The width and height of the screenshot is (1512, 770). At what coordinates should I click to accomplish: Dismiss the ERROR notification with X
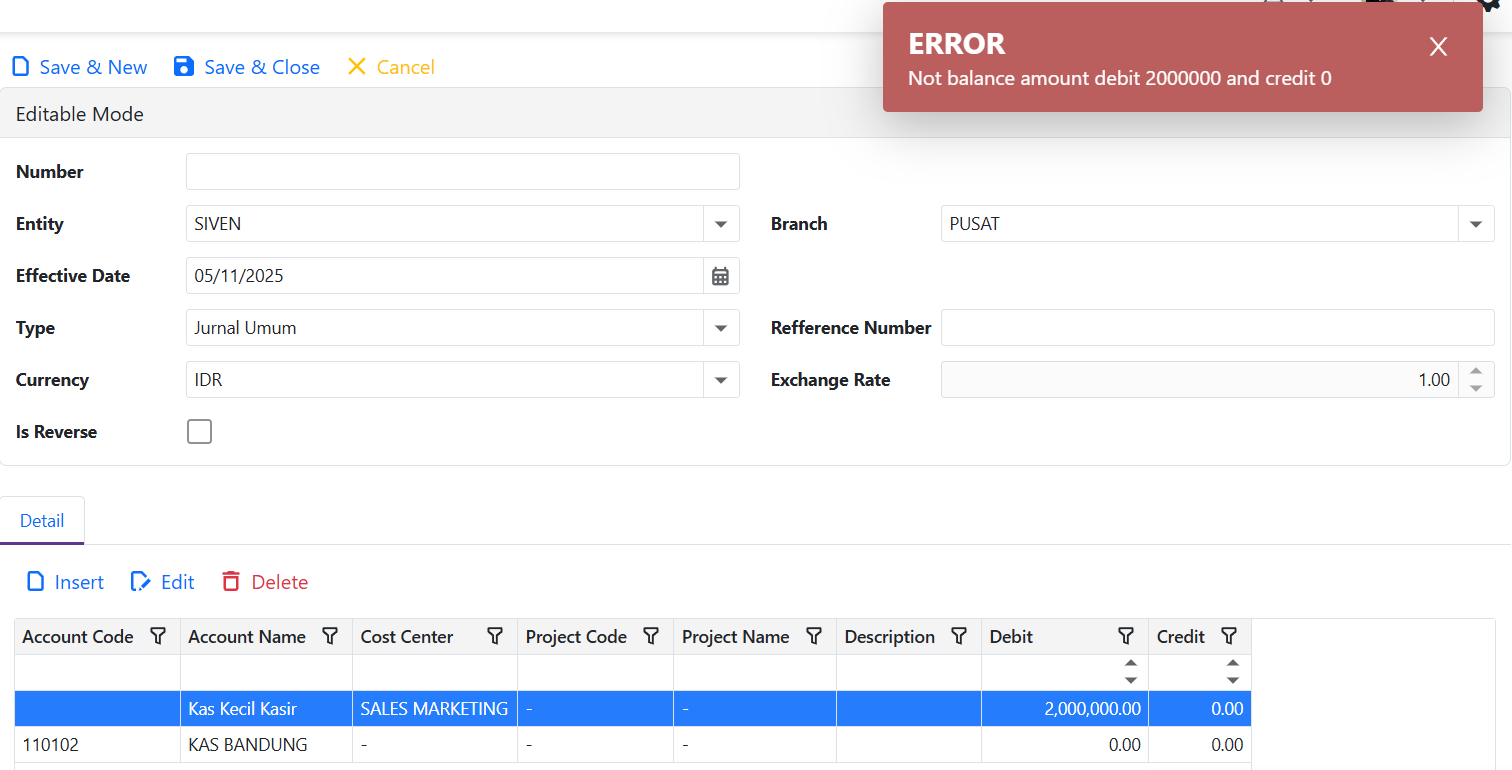click(1438, 47)
